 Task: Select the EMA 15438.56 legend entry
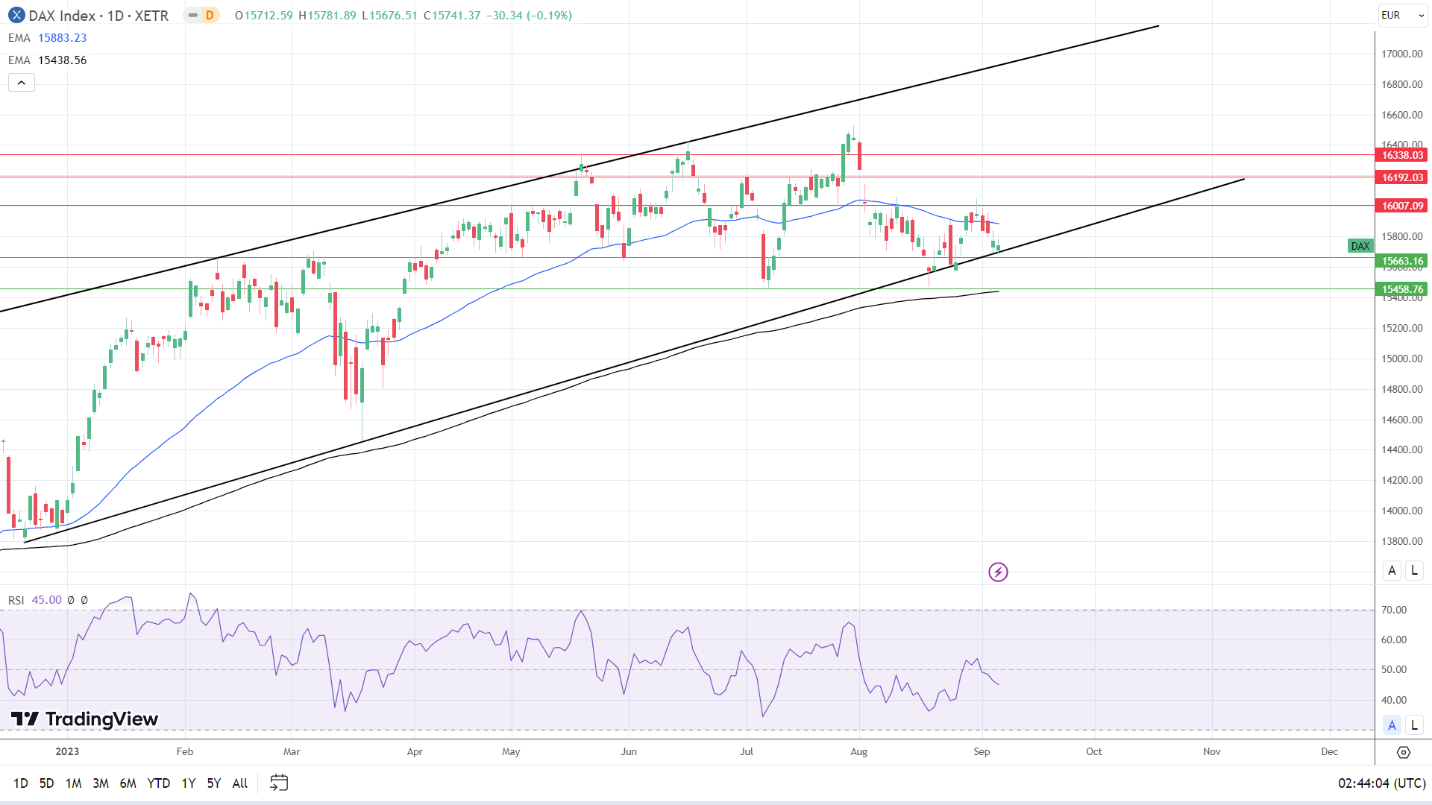point(47,60)
